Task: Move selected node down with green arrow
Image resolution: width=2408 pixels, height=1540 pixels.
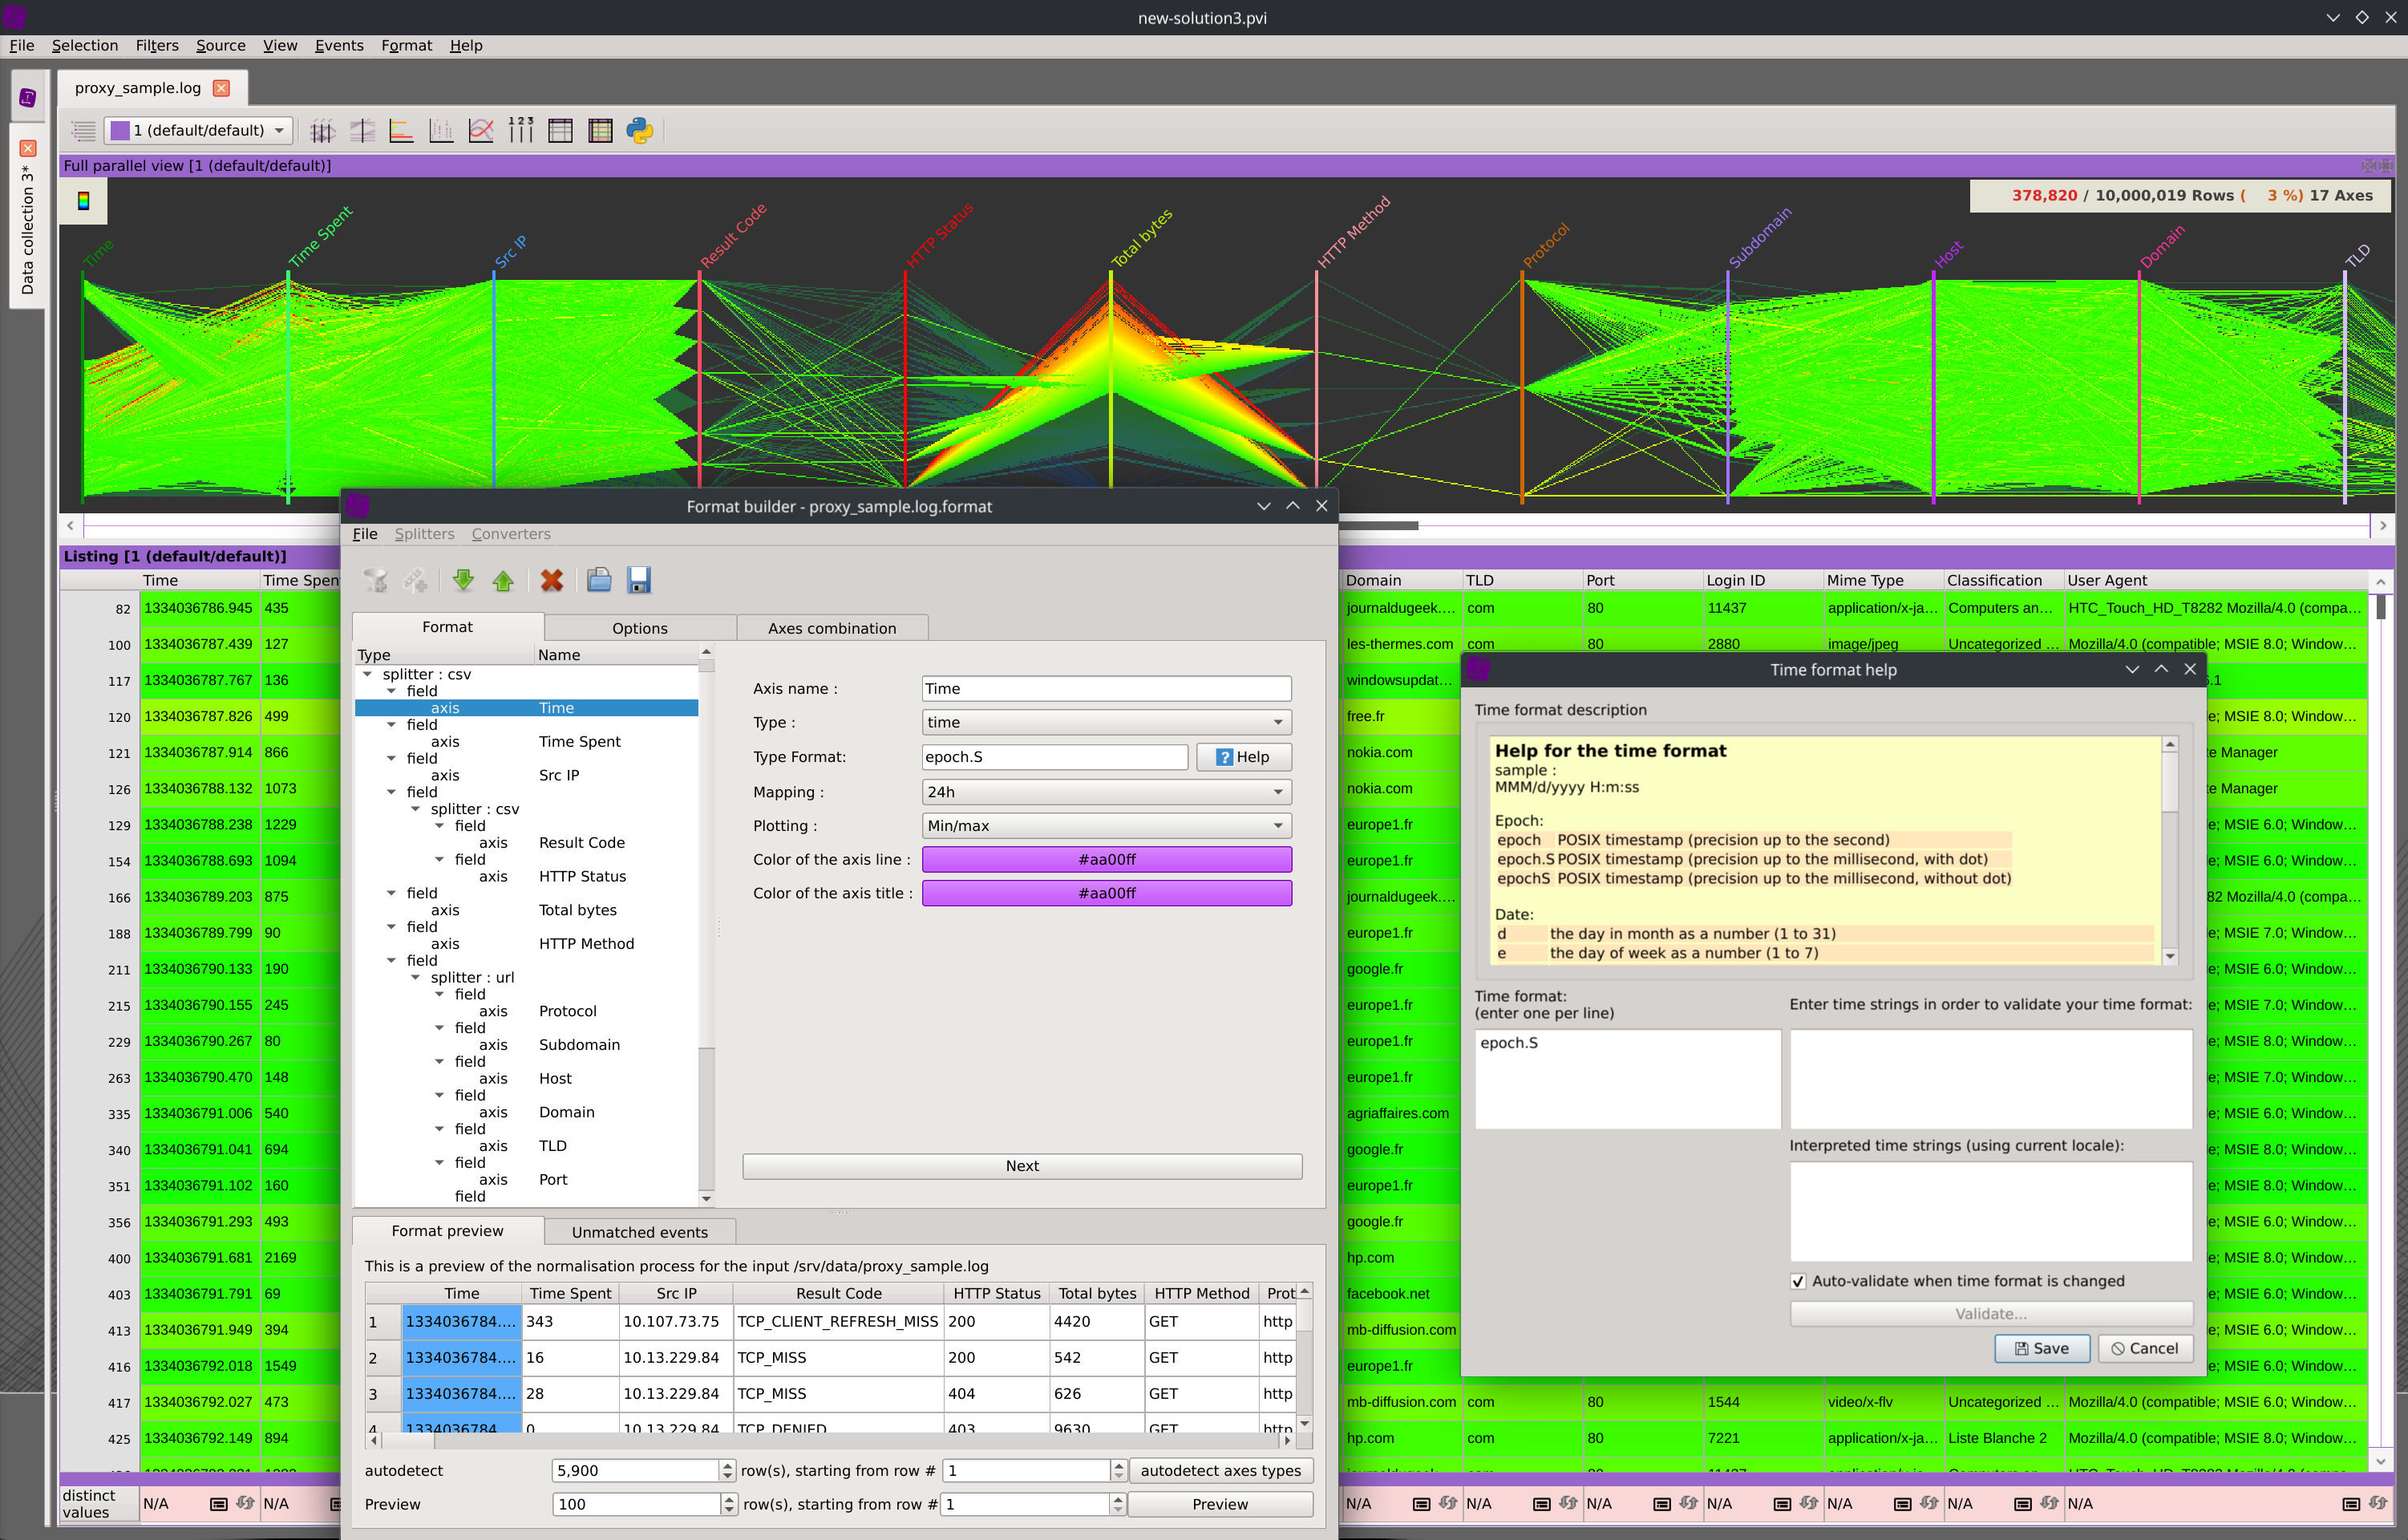Action: (463, 580)
